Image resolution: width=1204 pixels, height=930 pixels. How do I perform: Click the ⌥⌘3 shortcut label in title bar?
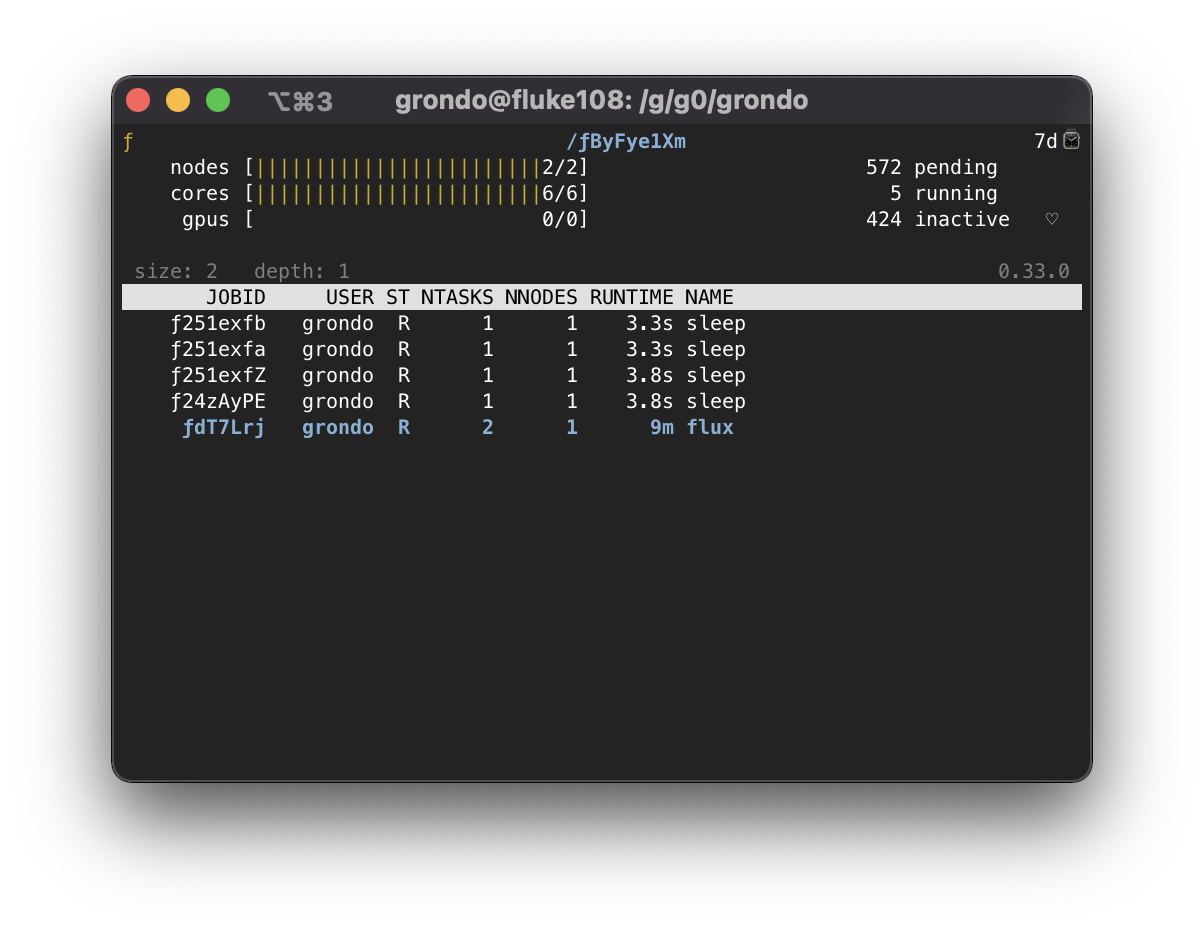[300, 101]
